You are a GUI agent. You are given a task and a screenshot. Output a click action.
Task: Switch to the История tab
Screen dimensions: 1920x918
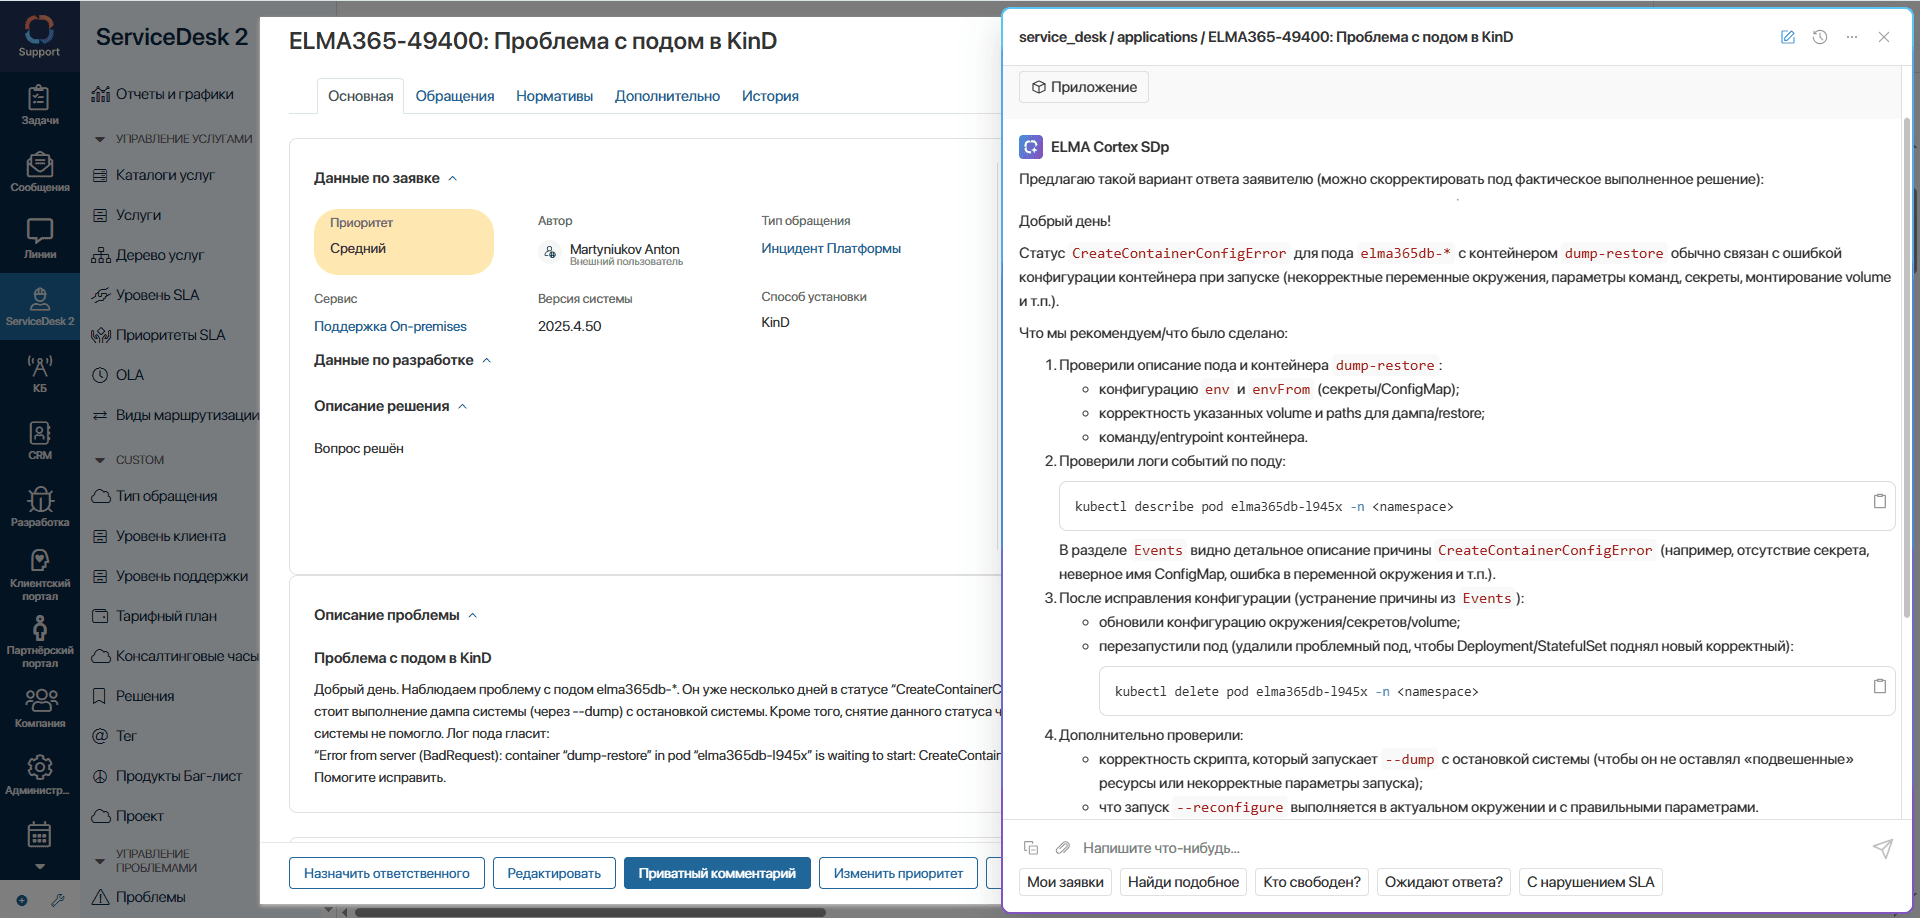point(769,96)
